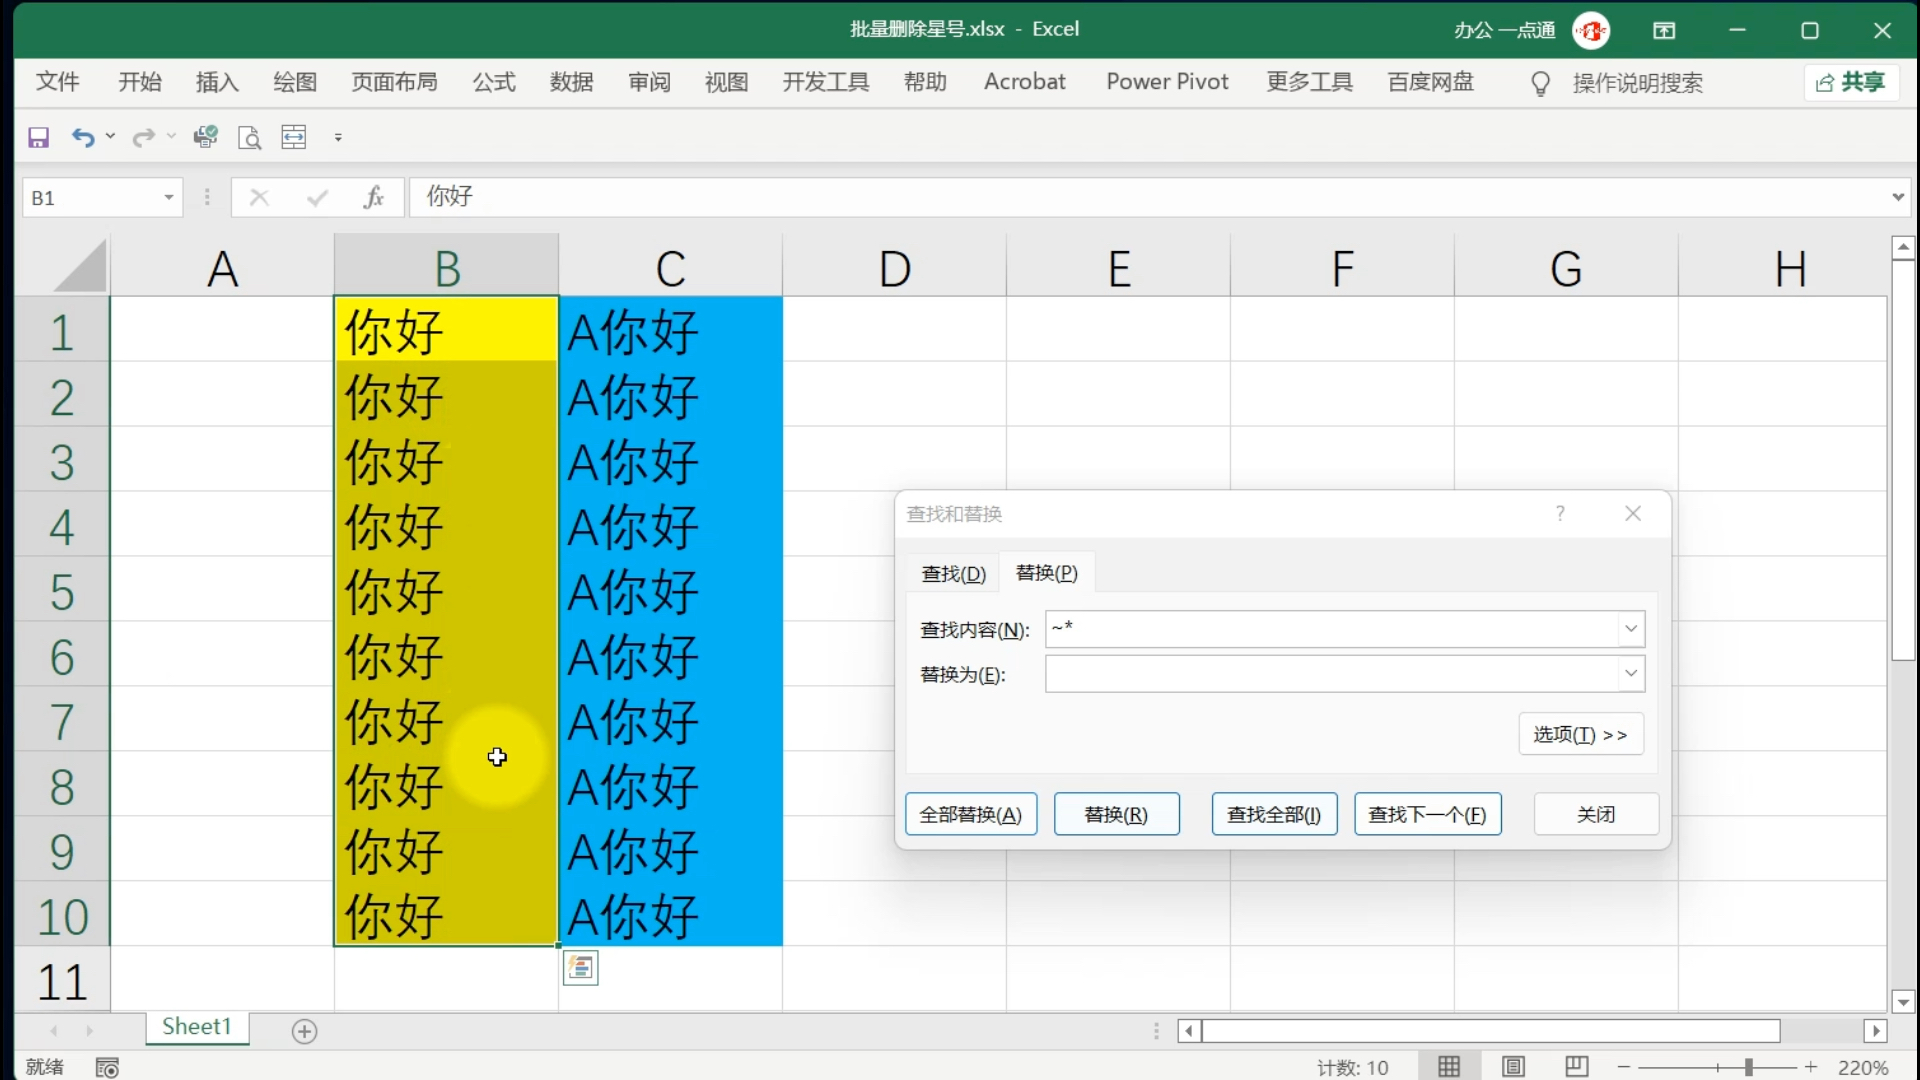Switch to the 查找(D) tab
This screenshot has height=1080, width=1920.
click(953, 574)
